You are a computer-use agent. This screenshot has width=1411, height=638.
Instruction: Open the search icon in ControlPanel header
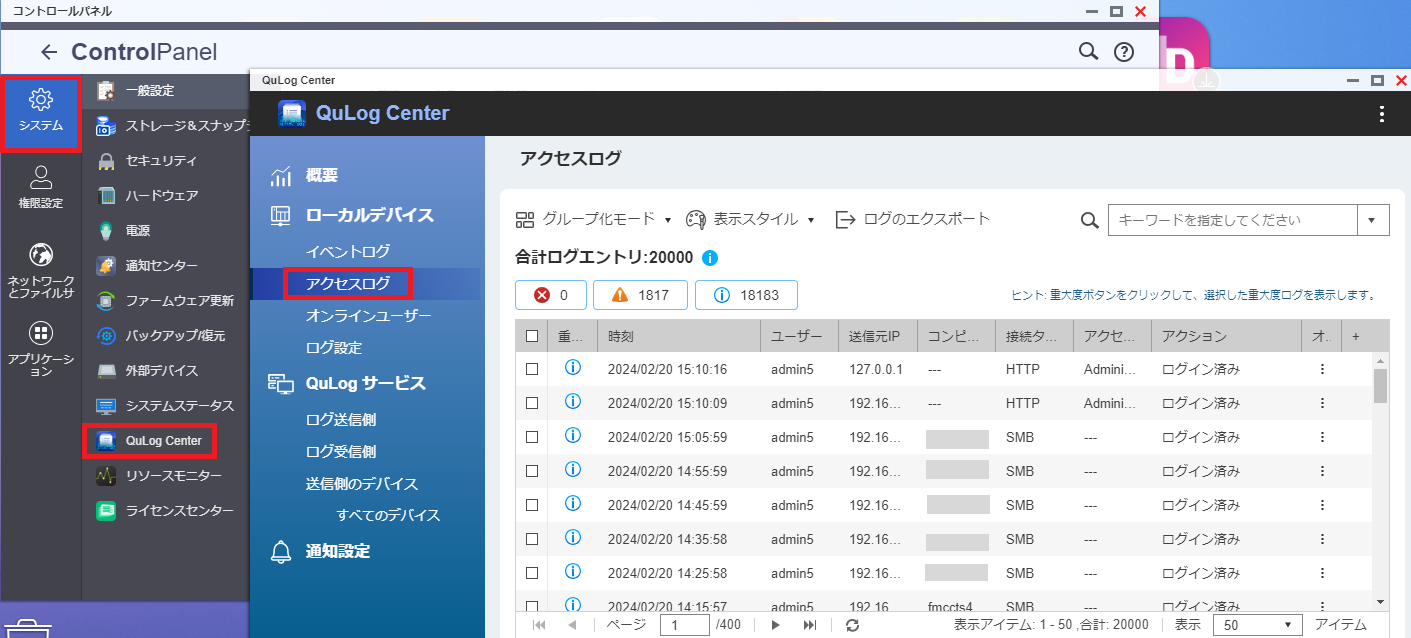pyautogui.click(x=1088, y=51)
